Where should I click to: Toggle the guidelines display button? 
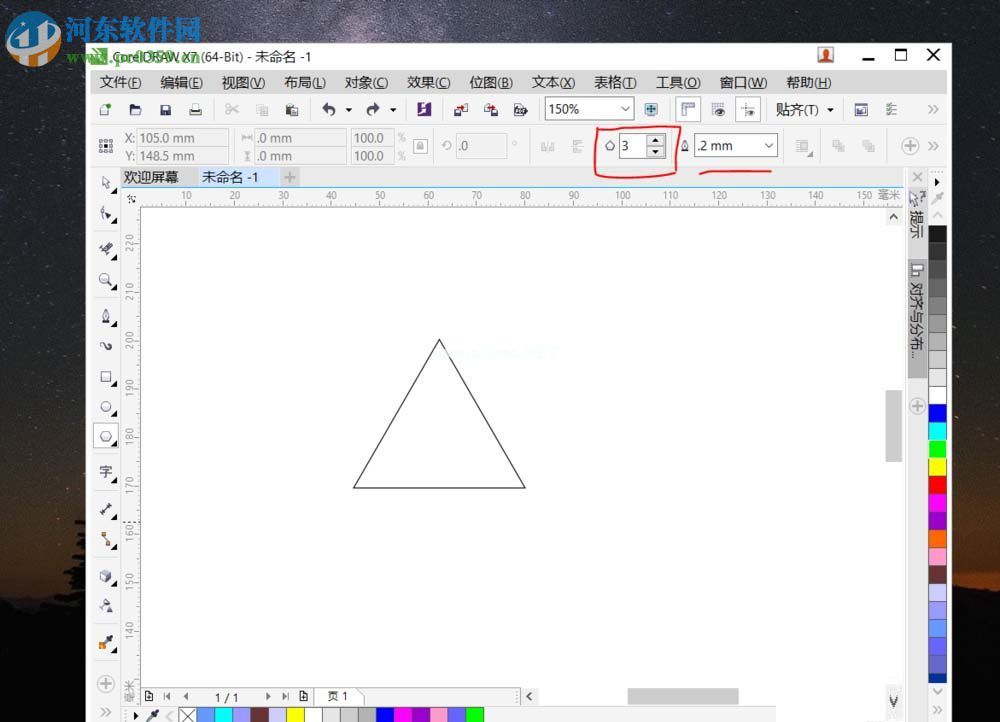click(748, 110)
